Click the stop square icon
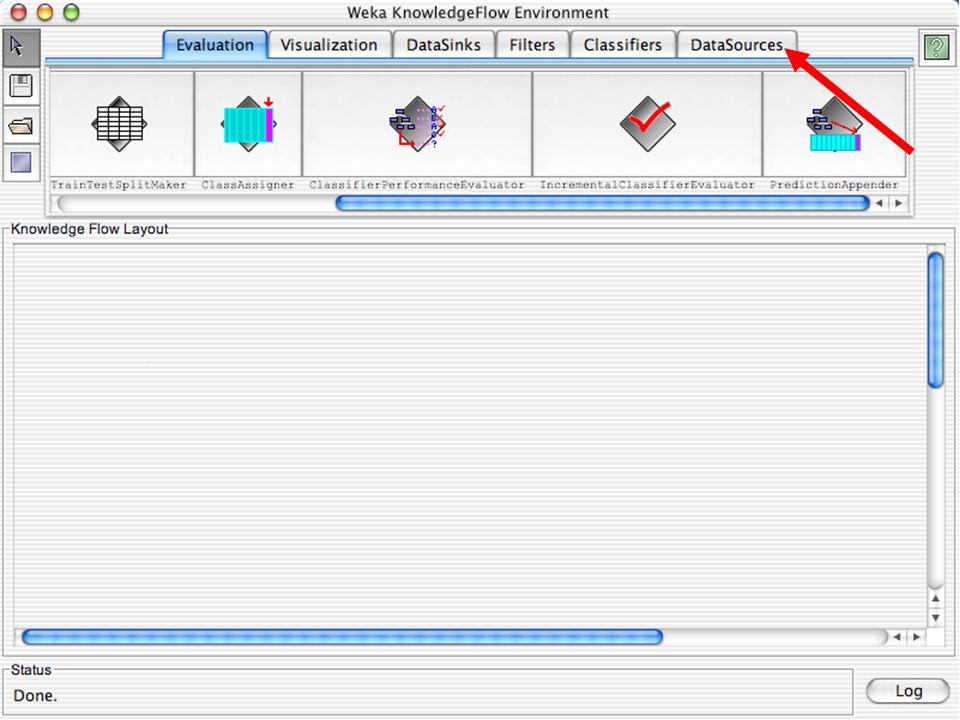The image size is (960, 720). click(21, 163)
